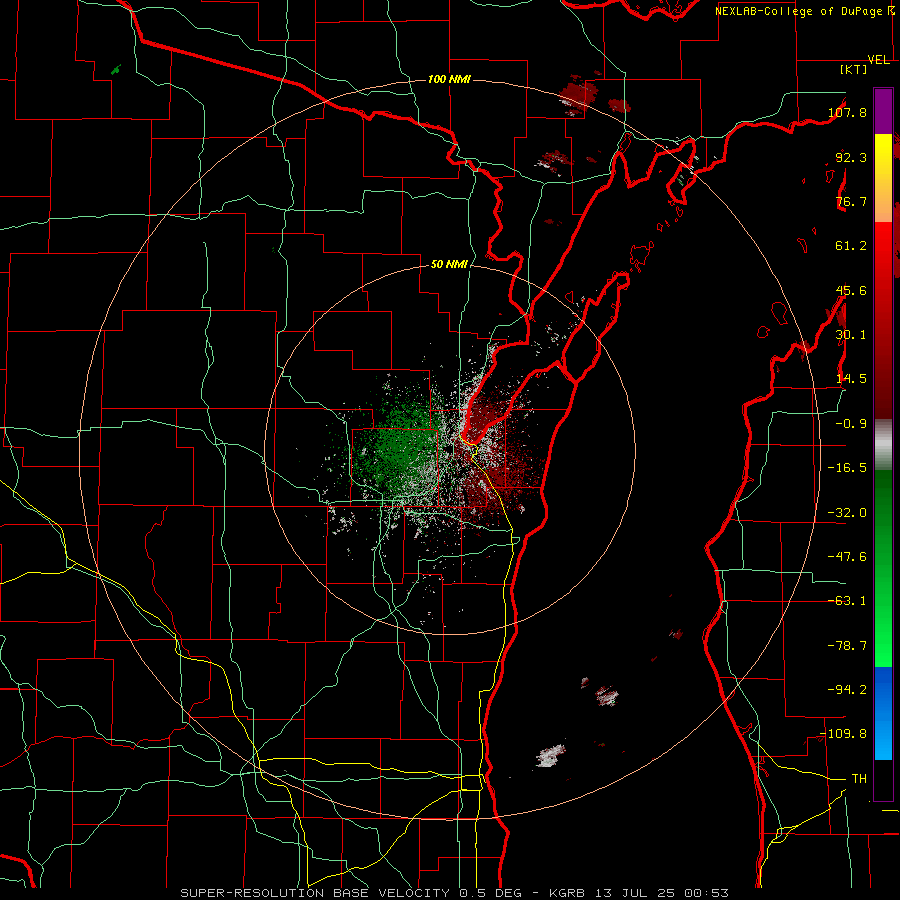Click the VEL legend title

[x=878, y=60]
